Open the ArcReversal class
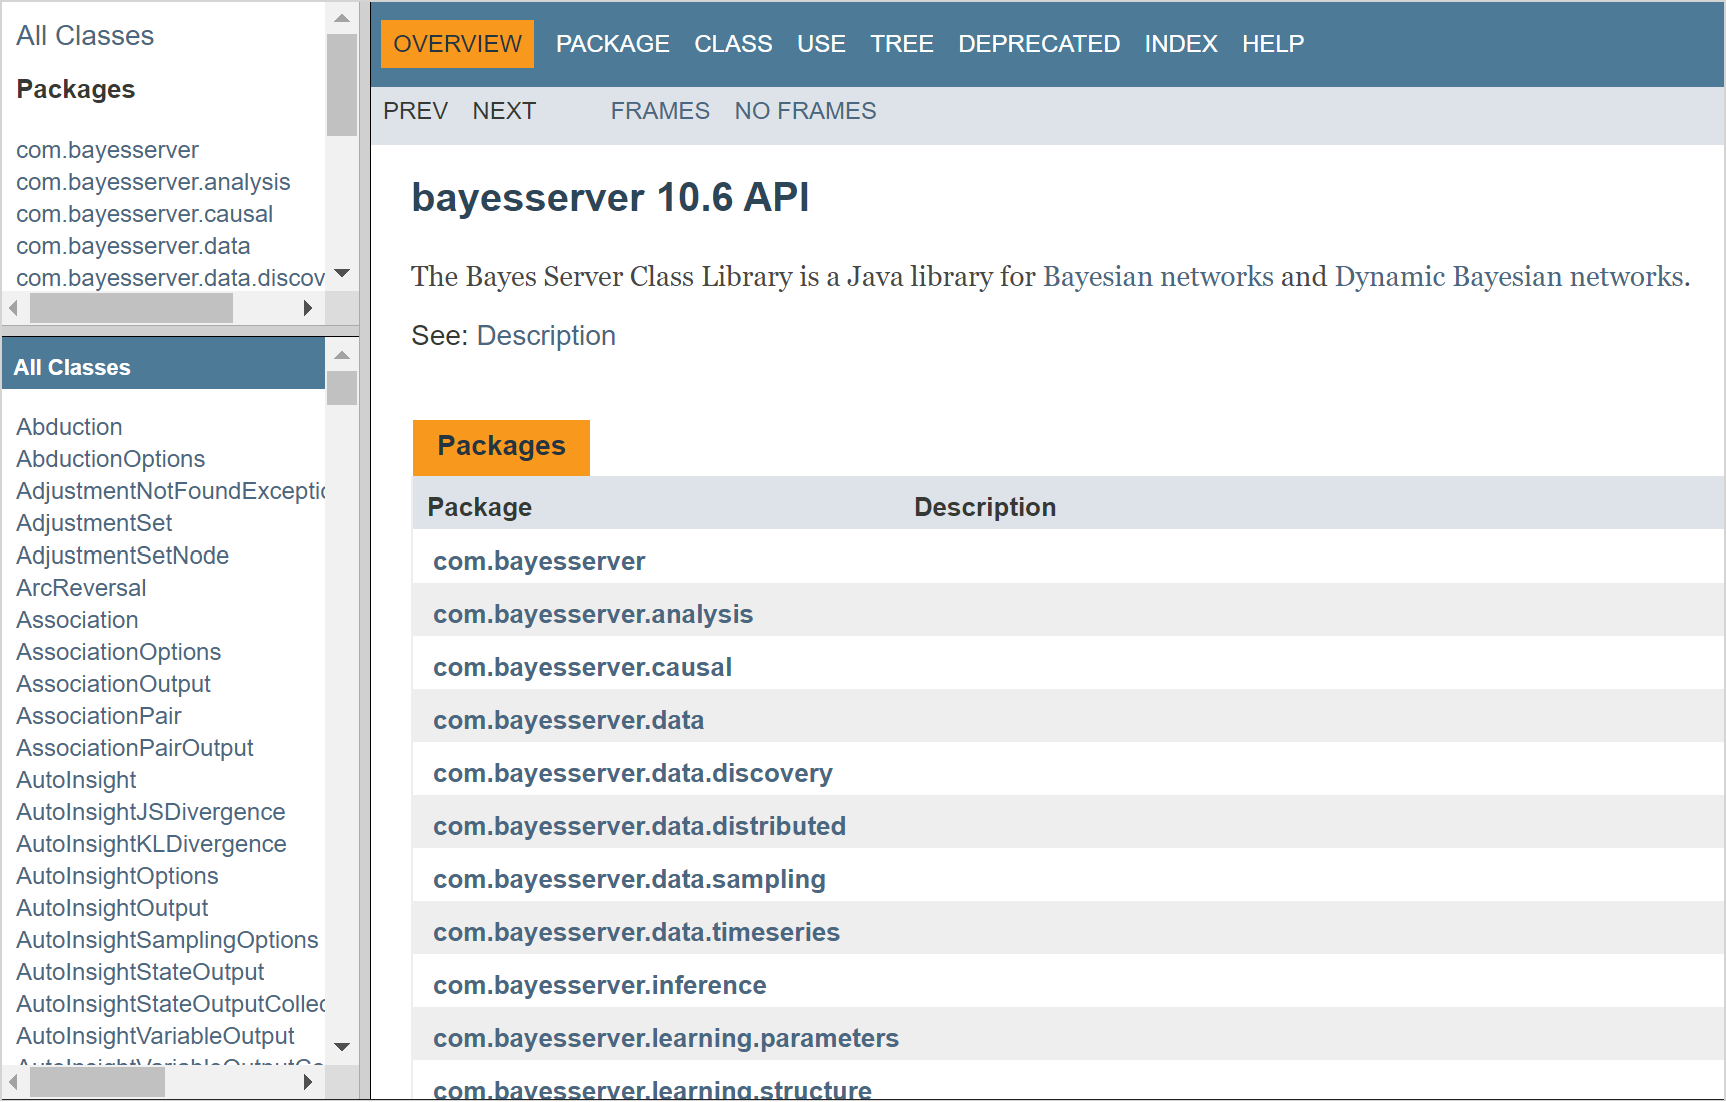 80,587
